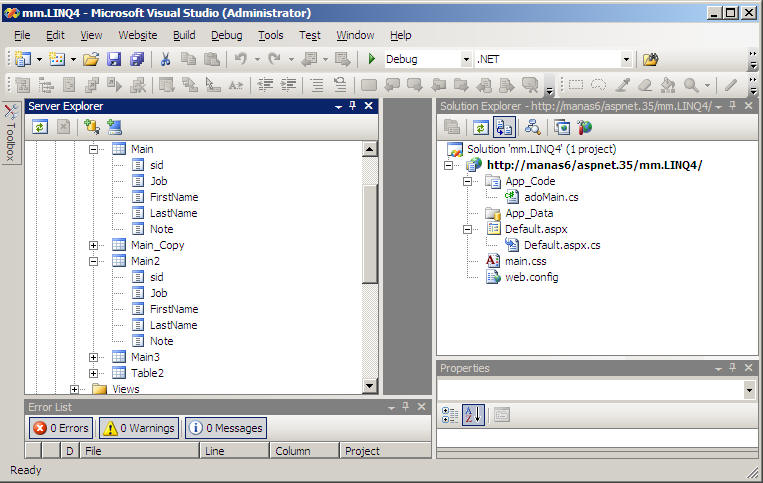Image resolution: width=763 pixels, height=483 pixels.
Task: Sort Error List by File column
Action: 140,451
